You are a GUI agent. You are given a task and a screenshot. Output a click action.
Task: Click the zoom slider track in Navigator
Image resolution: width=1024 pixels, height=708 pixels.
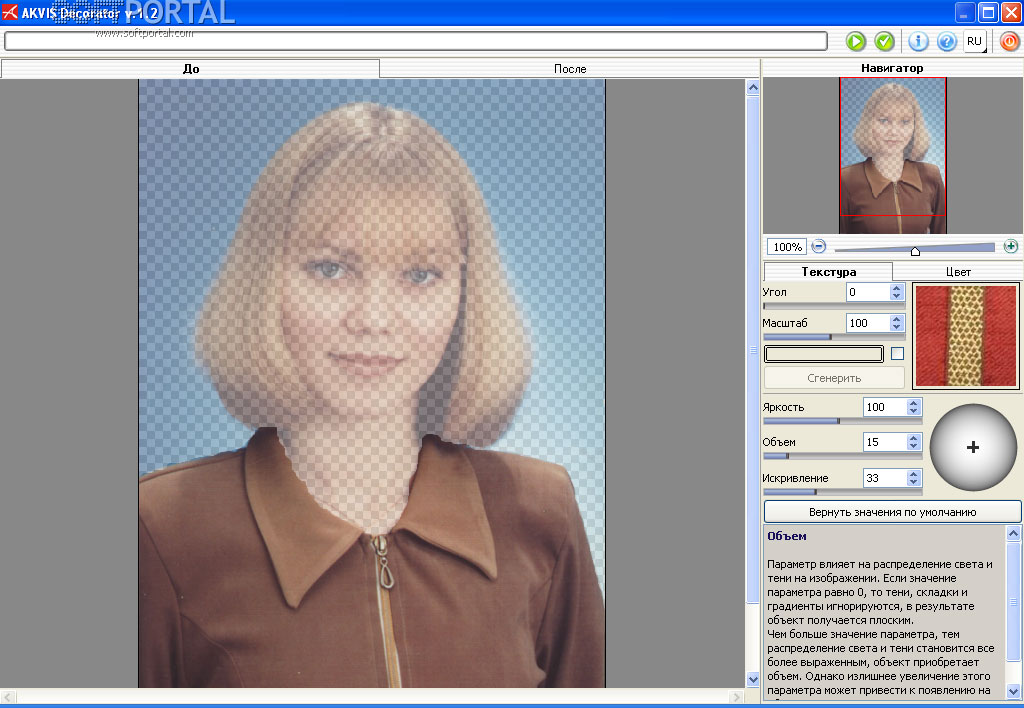914,248
